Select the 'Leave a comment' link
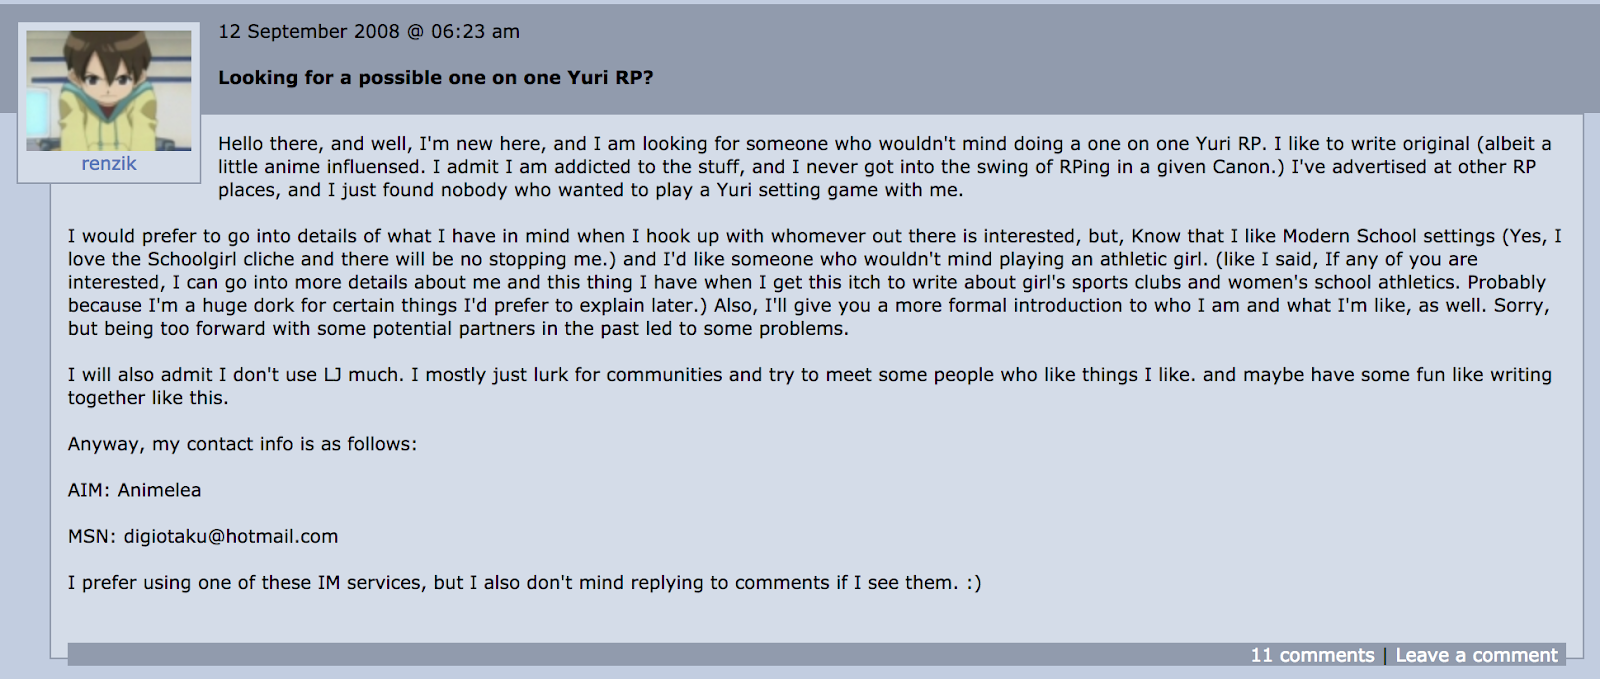This screenshot has width=1600, height=679. (1476, 656)
